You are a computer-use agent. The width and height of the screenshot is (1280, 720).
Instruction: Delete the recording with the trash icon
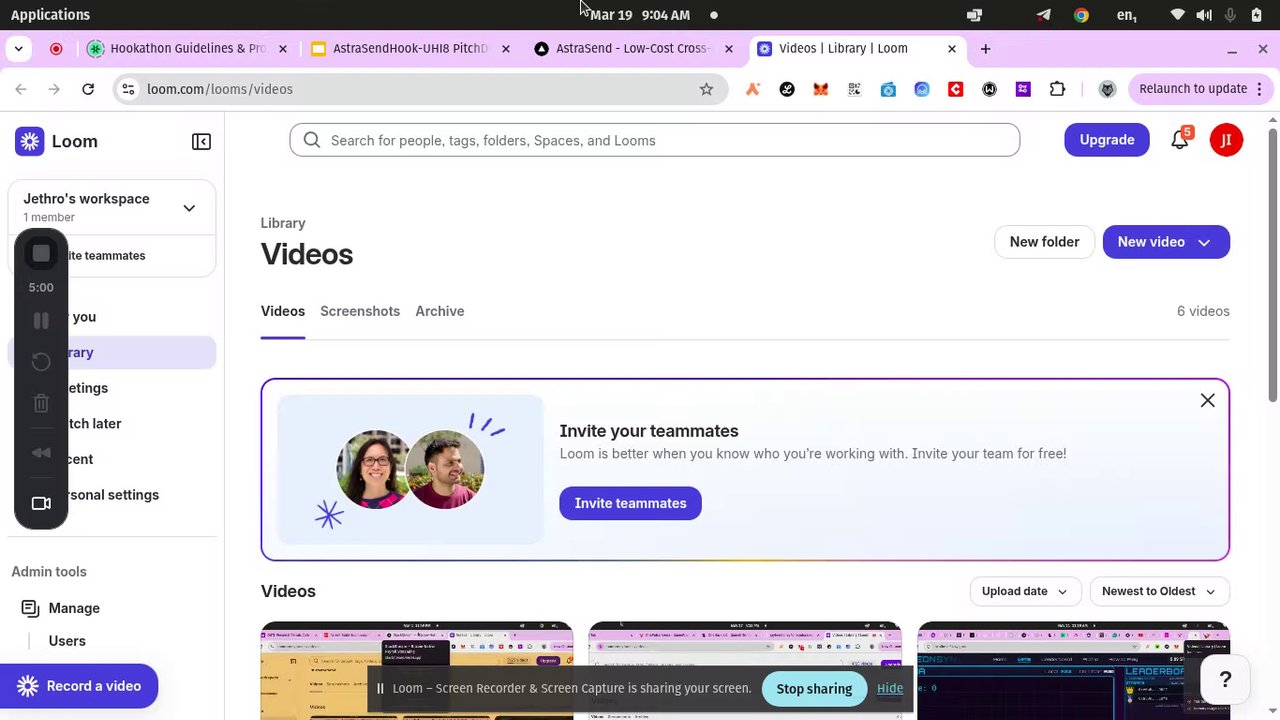pyautogui.click(x=41, y=404)
